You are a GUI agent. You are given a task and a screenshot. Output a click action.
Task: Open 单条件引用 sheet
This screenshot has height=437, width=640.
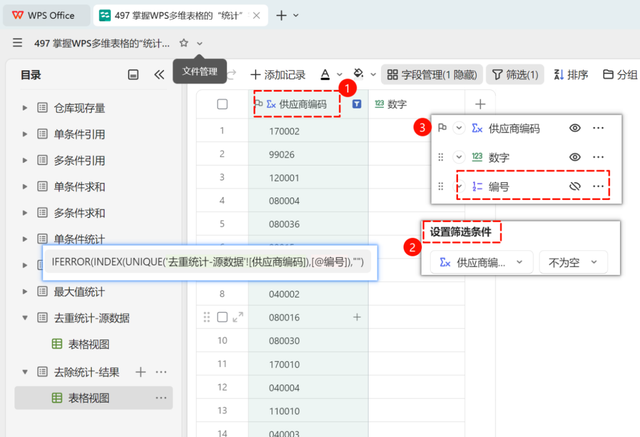pyautogui.click(x=79, y=134)
